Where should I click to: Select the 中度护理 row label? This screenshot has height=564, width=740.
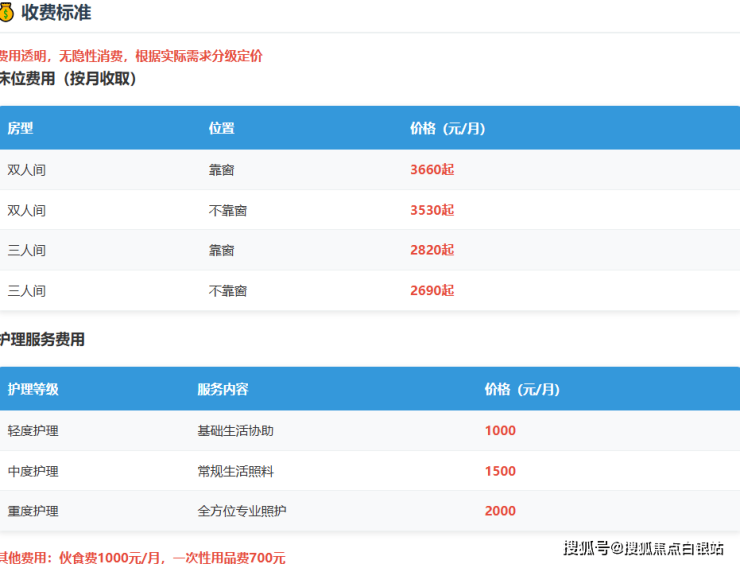[x=33, y=471]
